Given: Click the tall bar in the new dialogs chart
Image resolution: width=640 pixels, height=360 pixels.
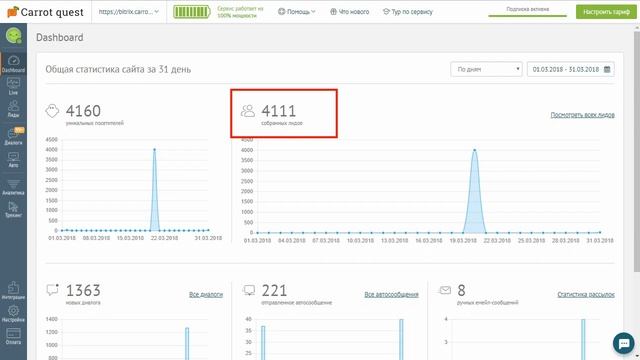Looking at the screenshot, I should point(187,343).
